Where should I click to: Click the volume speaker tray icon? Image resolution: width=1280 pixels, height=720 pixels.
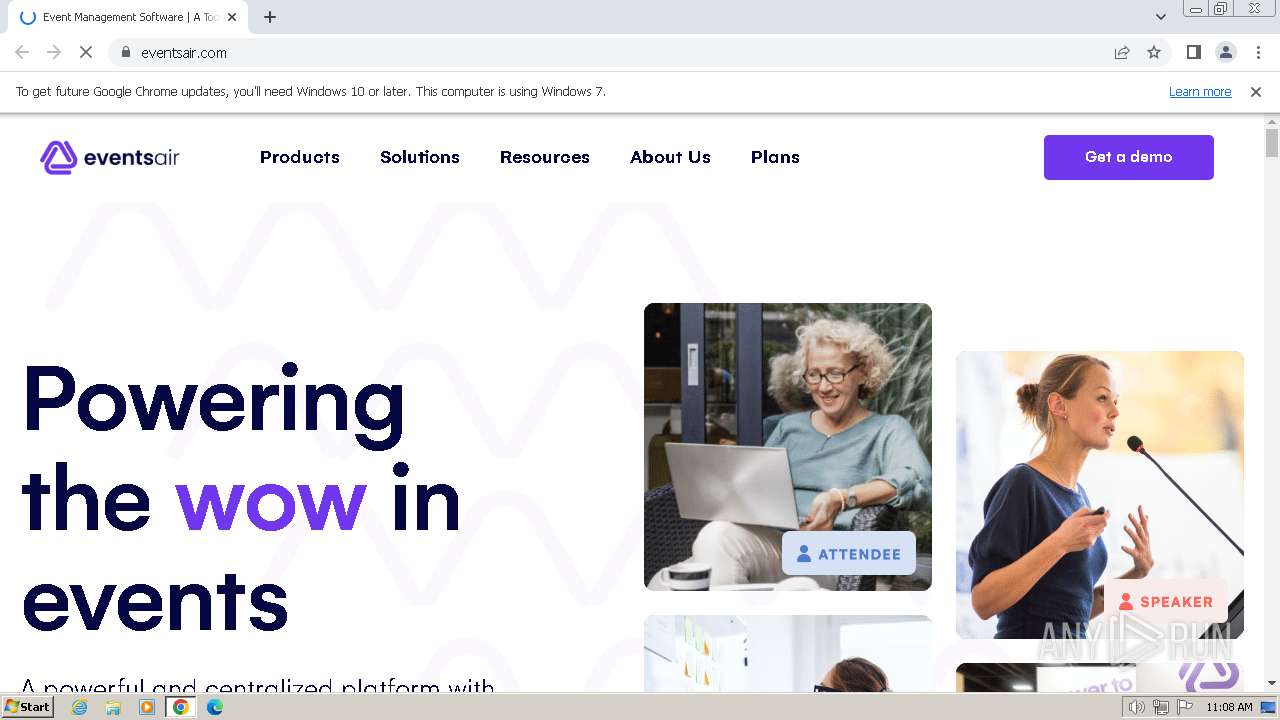pos(1136,707)
